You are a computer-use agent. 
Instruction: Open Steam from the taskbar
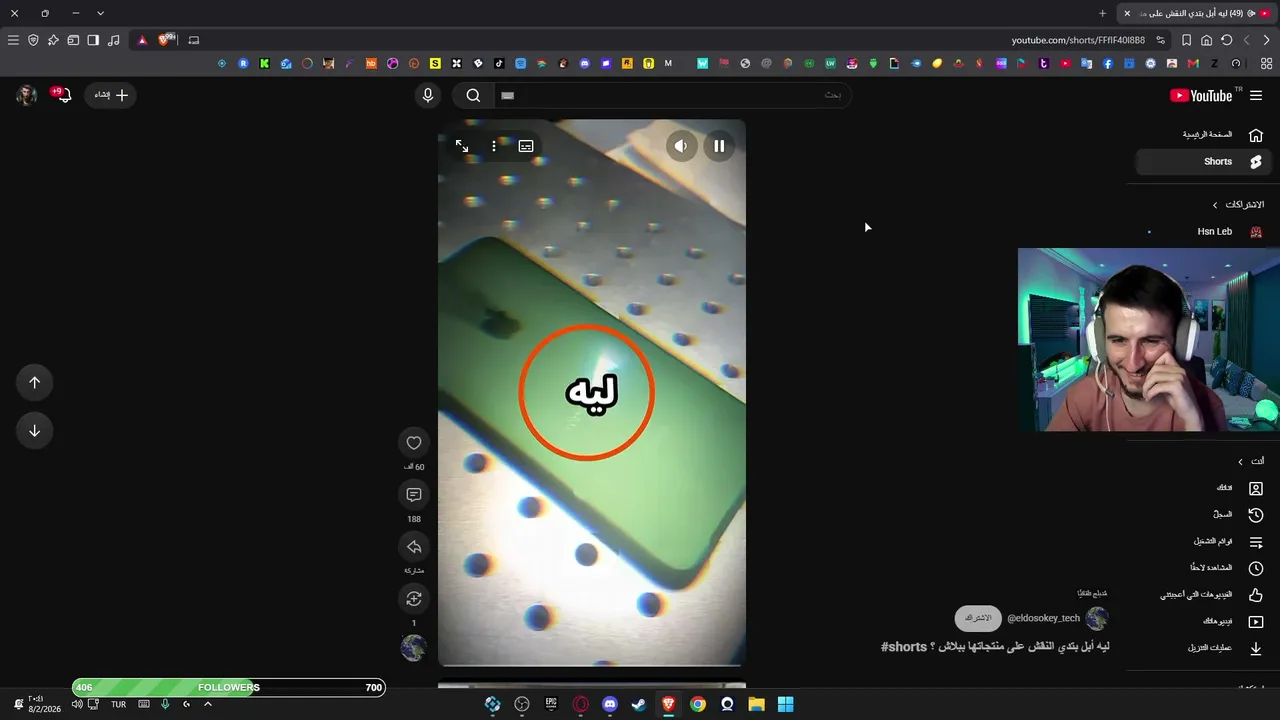point(639,704)
